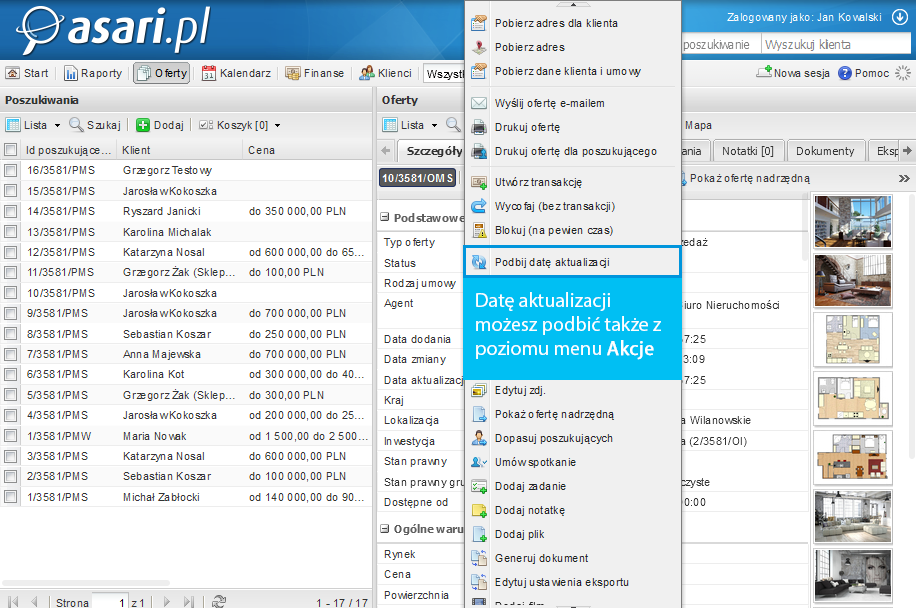Toggle the select-all checkbox in header
The image size is (916, 608).
click(11, 150)
